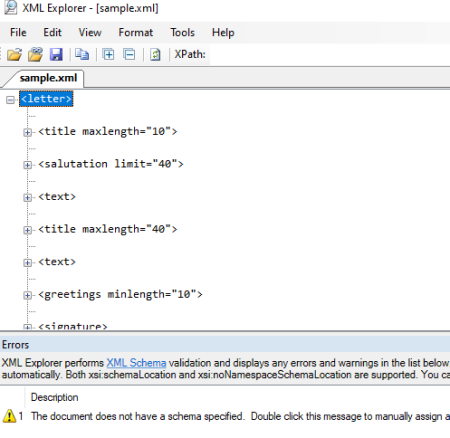Click the Copy icon in the toolbar
This screenshot has height=438, width=450.
point(82,54)
